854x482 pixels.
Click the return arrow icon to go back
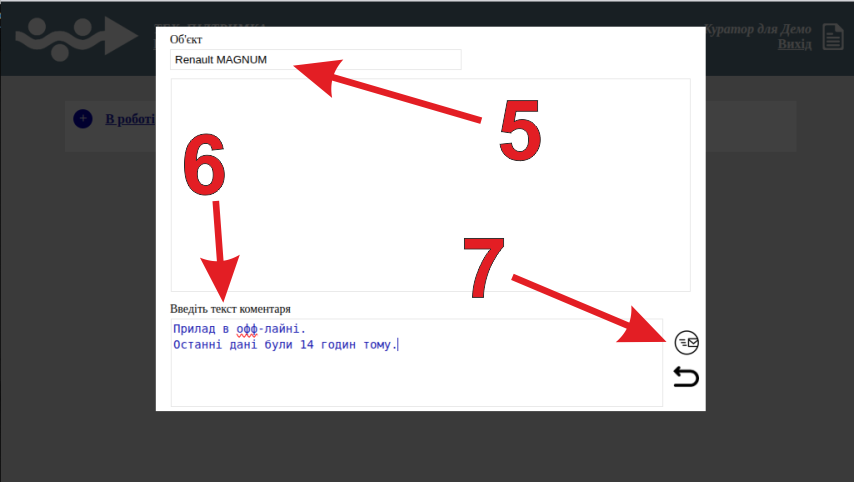(x=686, y=377)
